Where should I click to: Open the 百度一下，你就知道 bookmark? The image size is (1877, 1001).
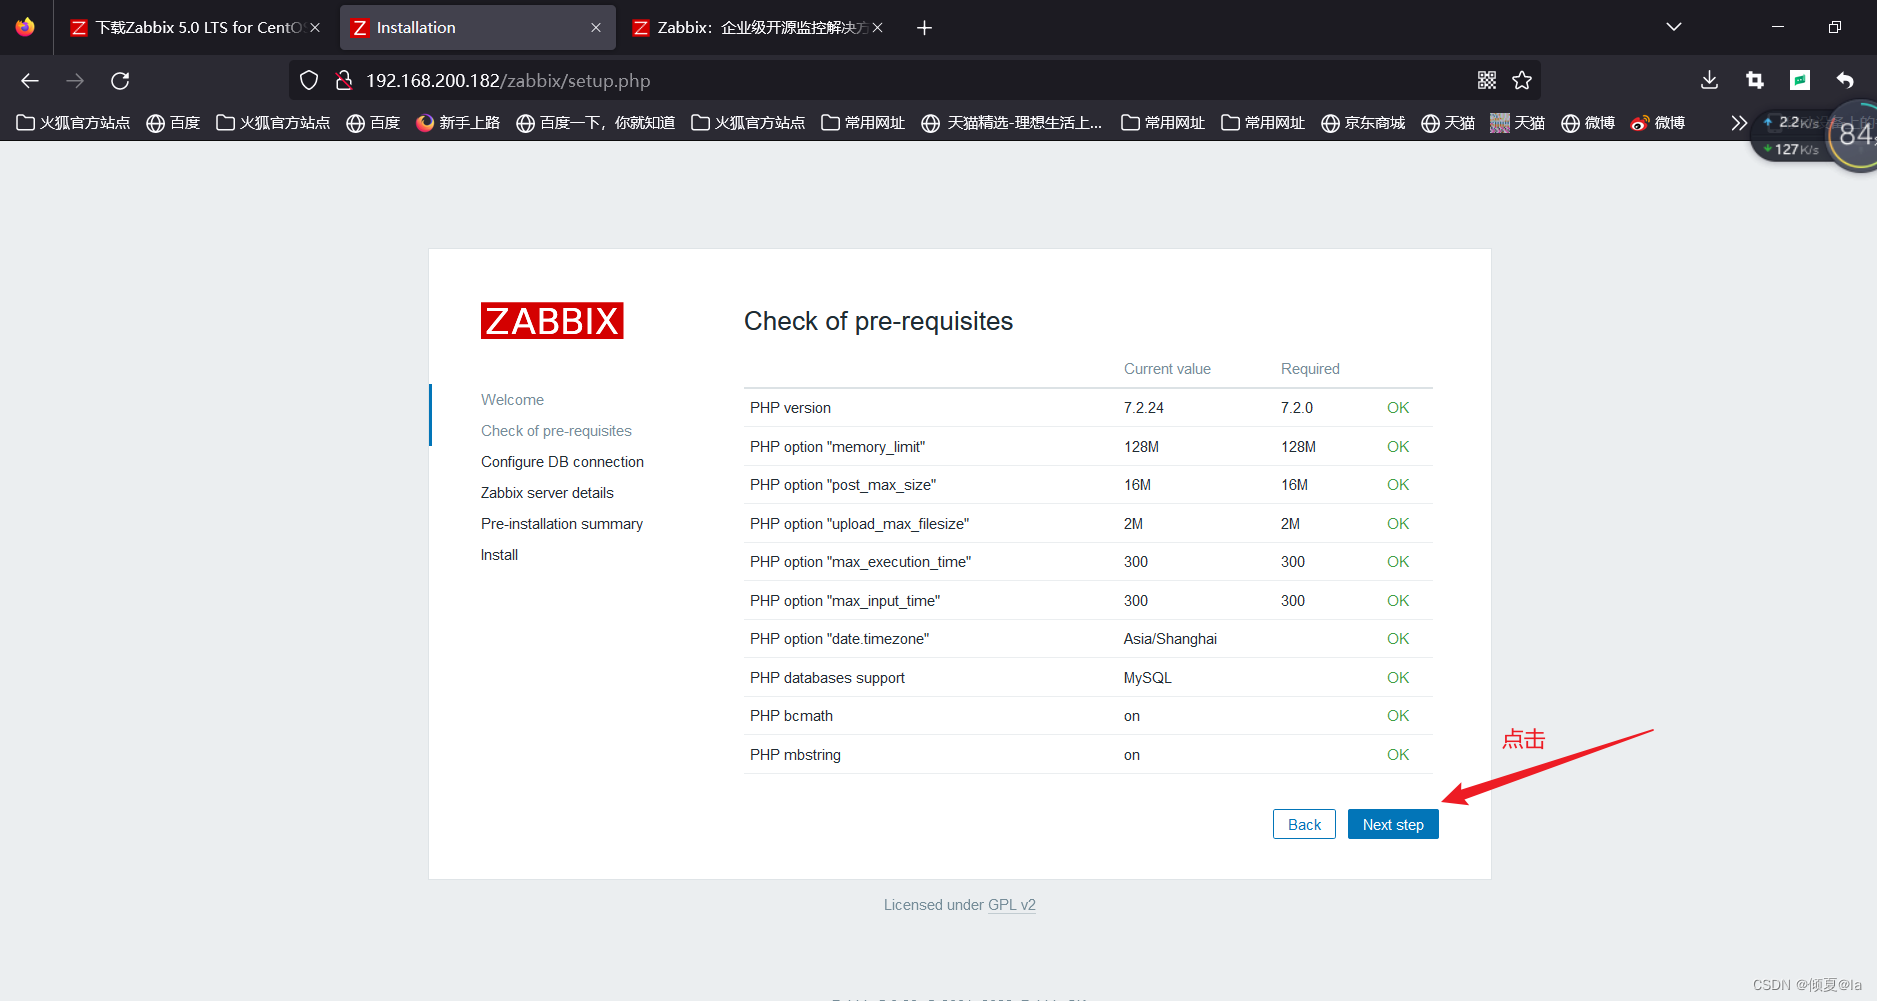[x=595, y=123]
